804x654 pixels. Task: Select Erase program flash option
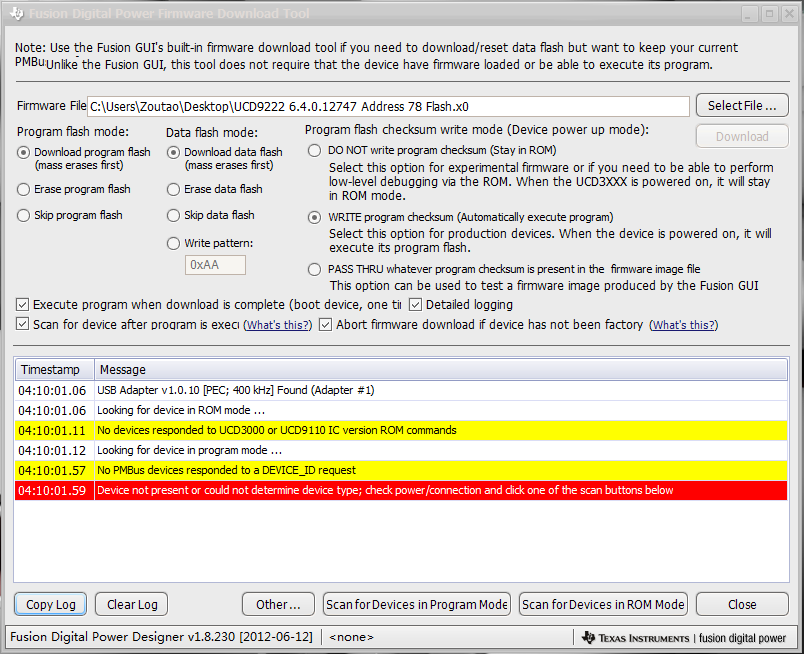coord(23,189)
